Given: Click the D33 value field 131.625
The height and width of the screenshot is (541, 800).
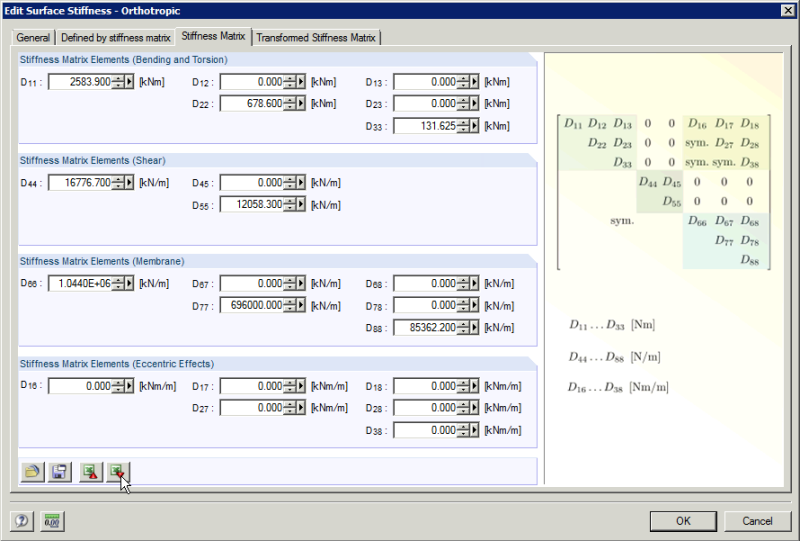Looking at the screenshot, I should click(x=426, y=126).
